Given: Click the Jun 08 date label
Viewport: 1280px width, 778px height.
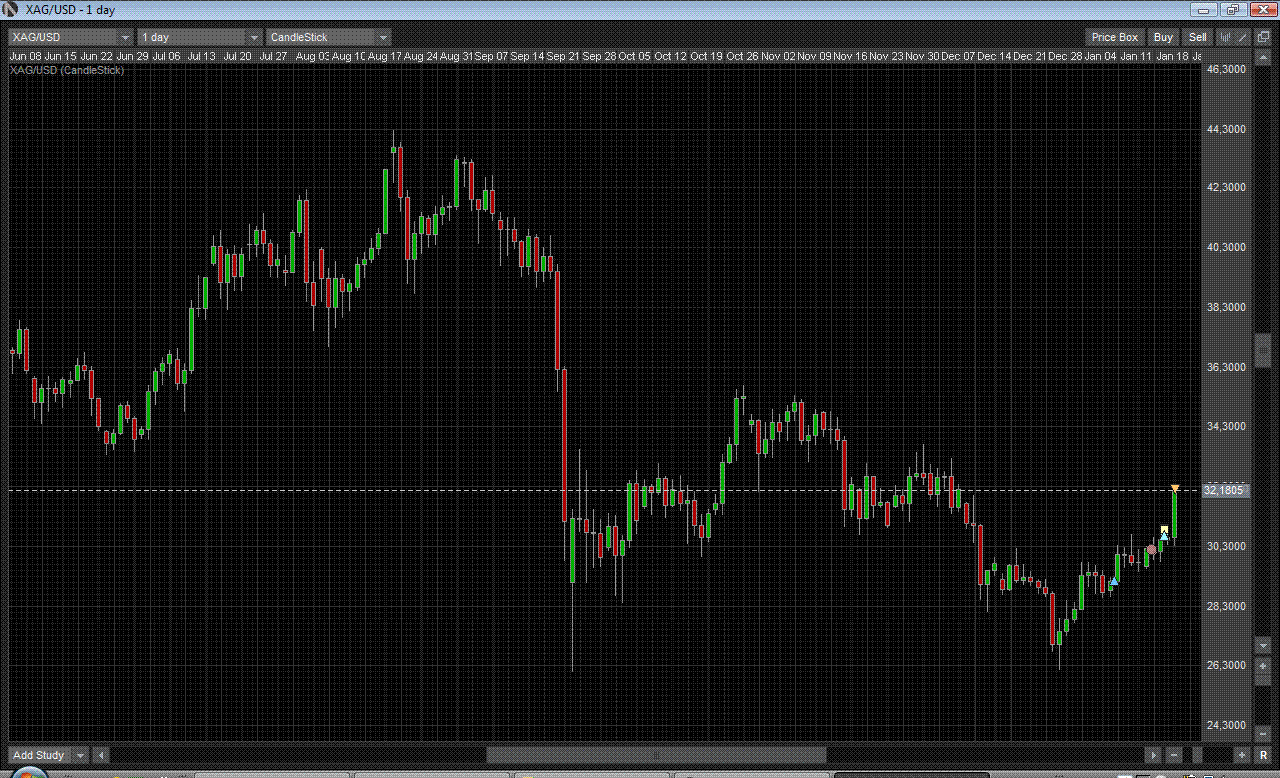Looking at the screenshot, I should pos(25,56).
